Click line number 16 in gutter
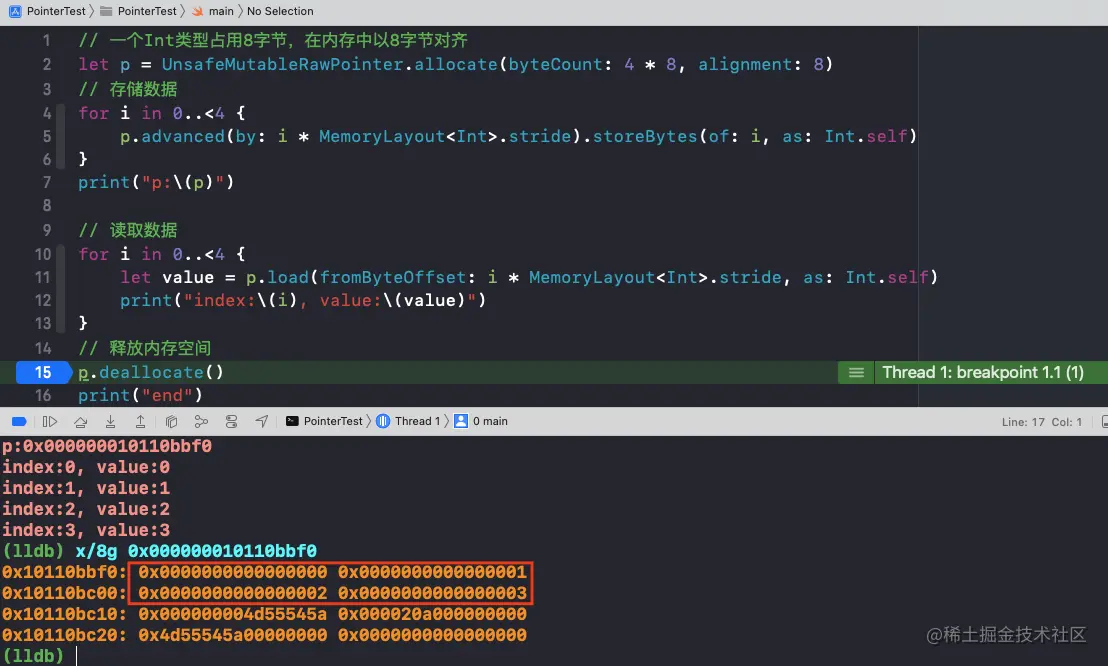 pyautogui.click(x=43, y=395)
